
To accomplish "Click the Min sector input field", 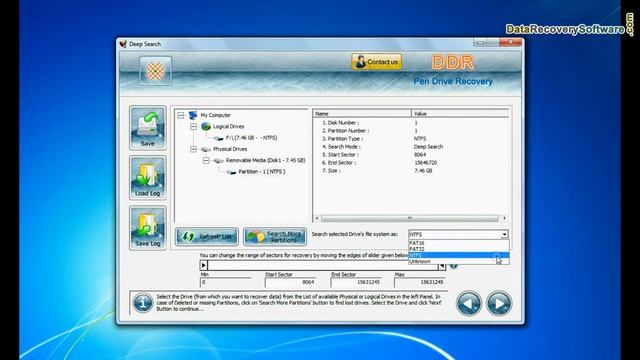I will pos(225,282).
